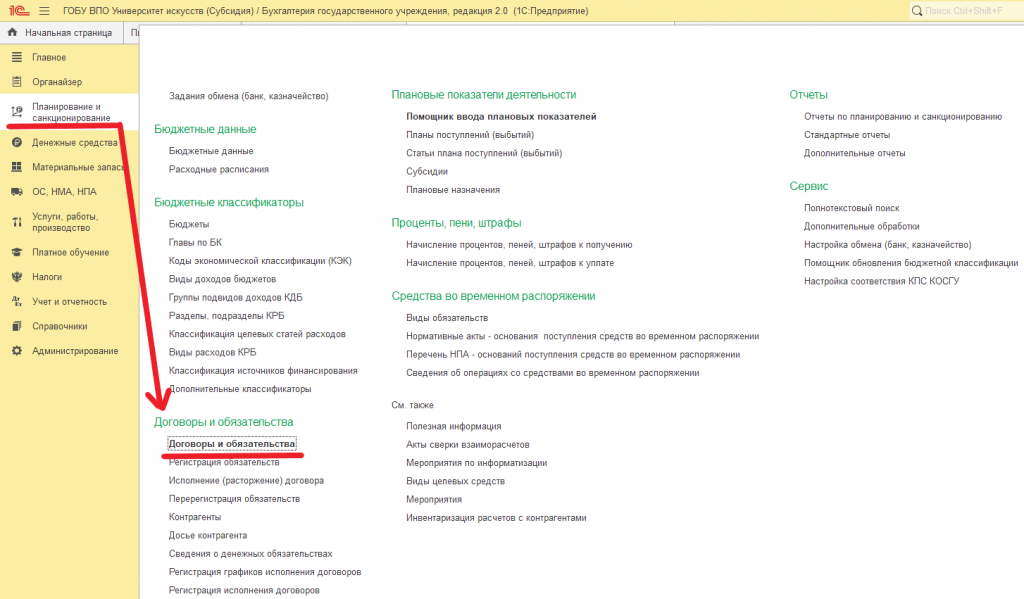Viewport: 1024px width, 599px height.
Task: Open Виды обязательств
Action: [447, 317]
